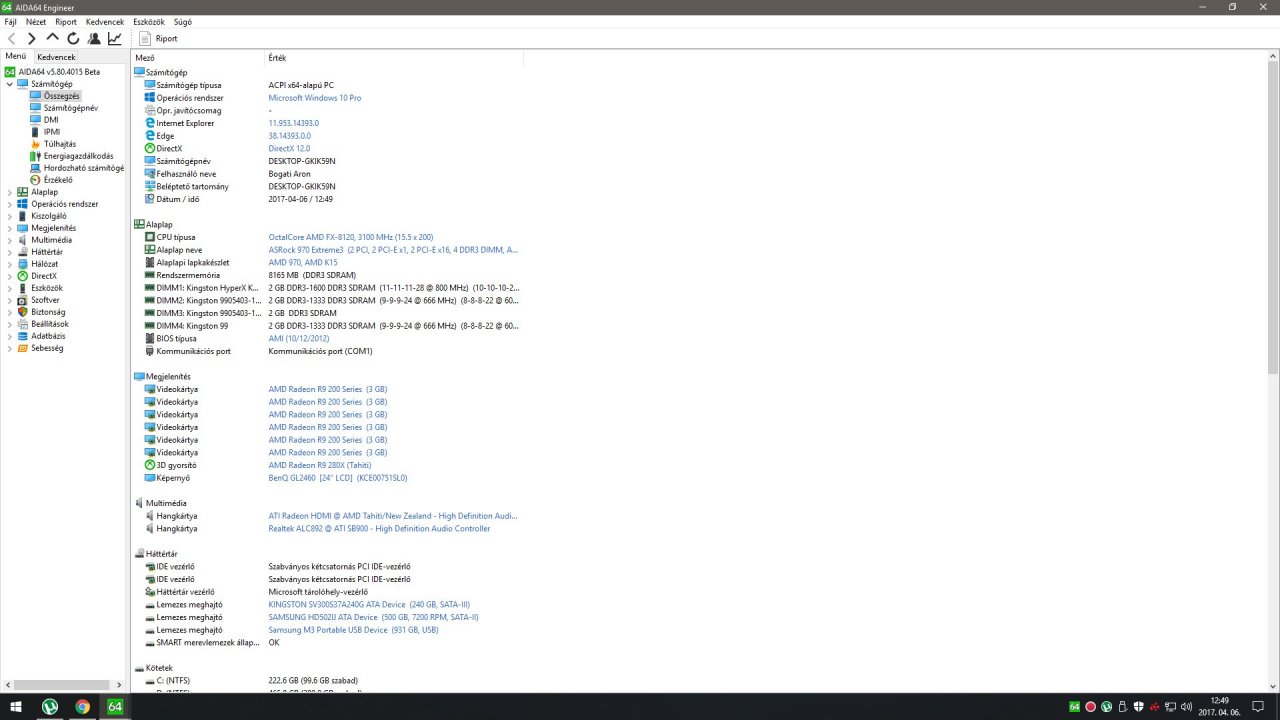Click the Biztonság shield icon in tree
This screenshot has width=1280, height=720.
pos(23,312)
